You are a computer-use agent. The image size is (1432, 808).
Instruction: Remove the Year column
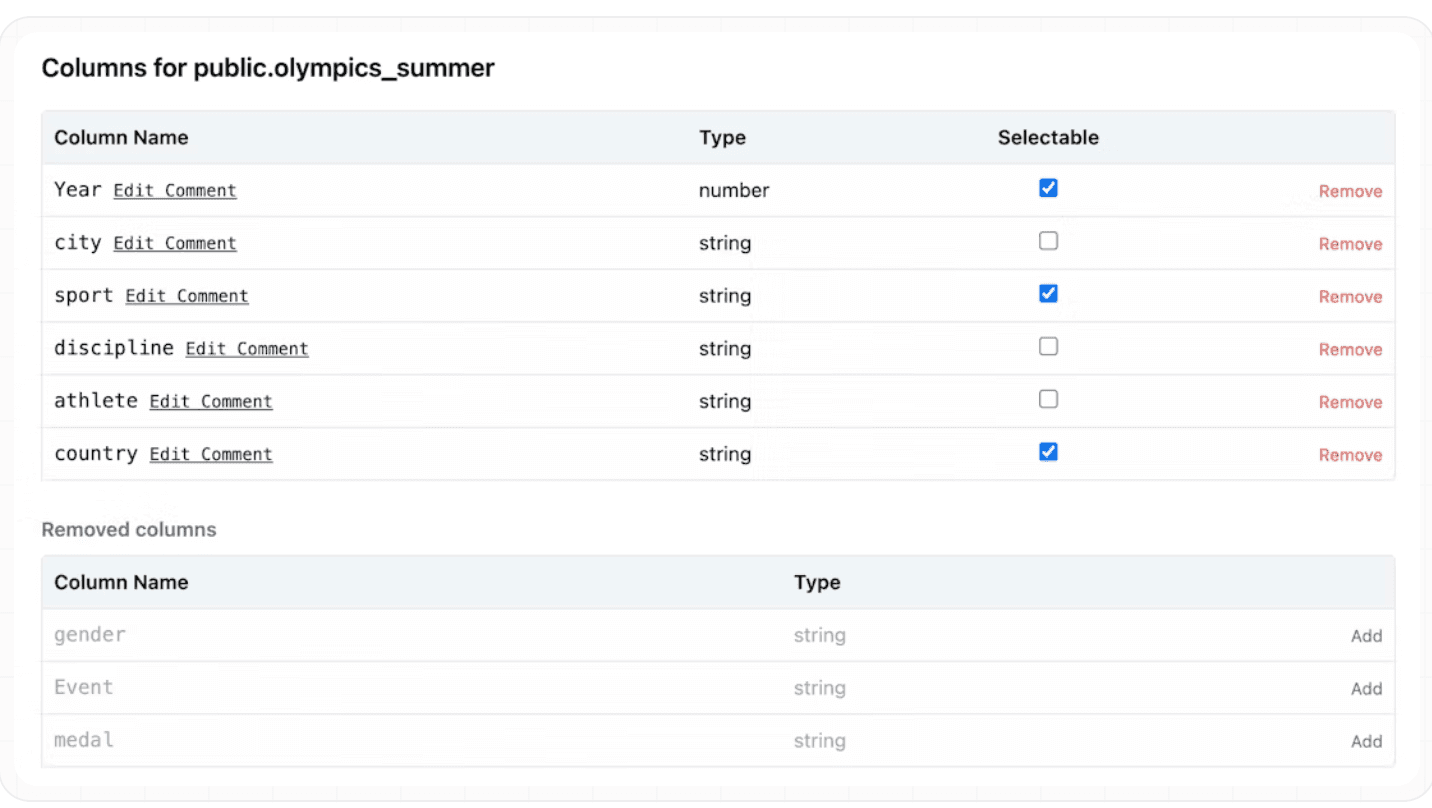1350,190
